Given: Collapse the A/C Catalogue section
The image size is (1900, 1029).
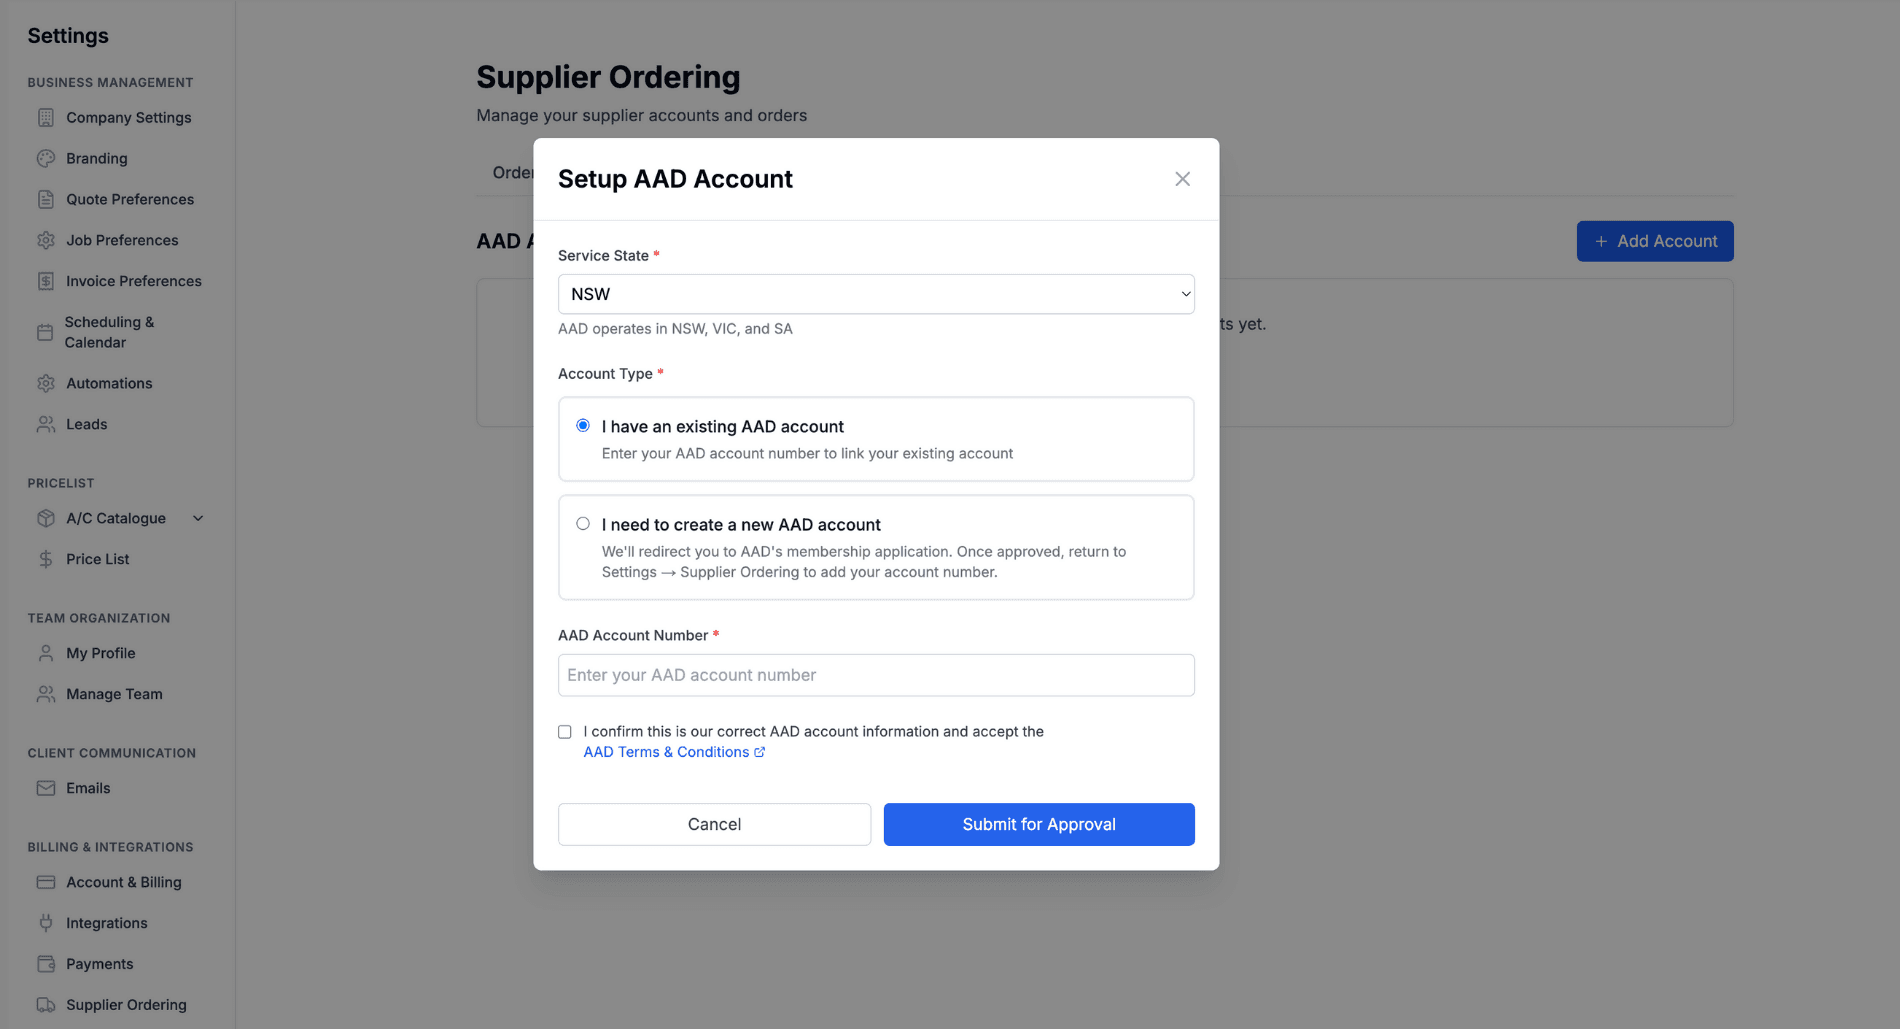Looking at the screenshot, I should (x=197, y=518).
